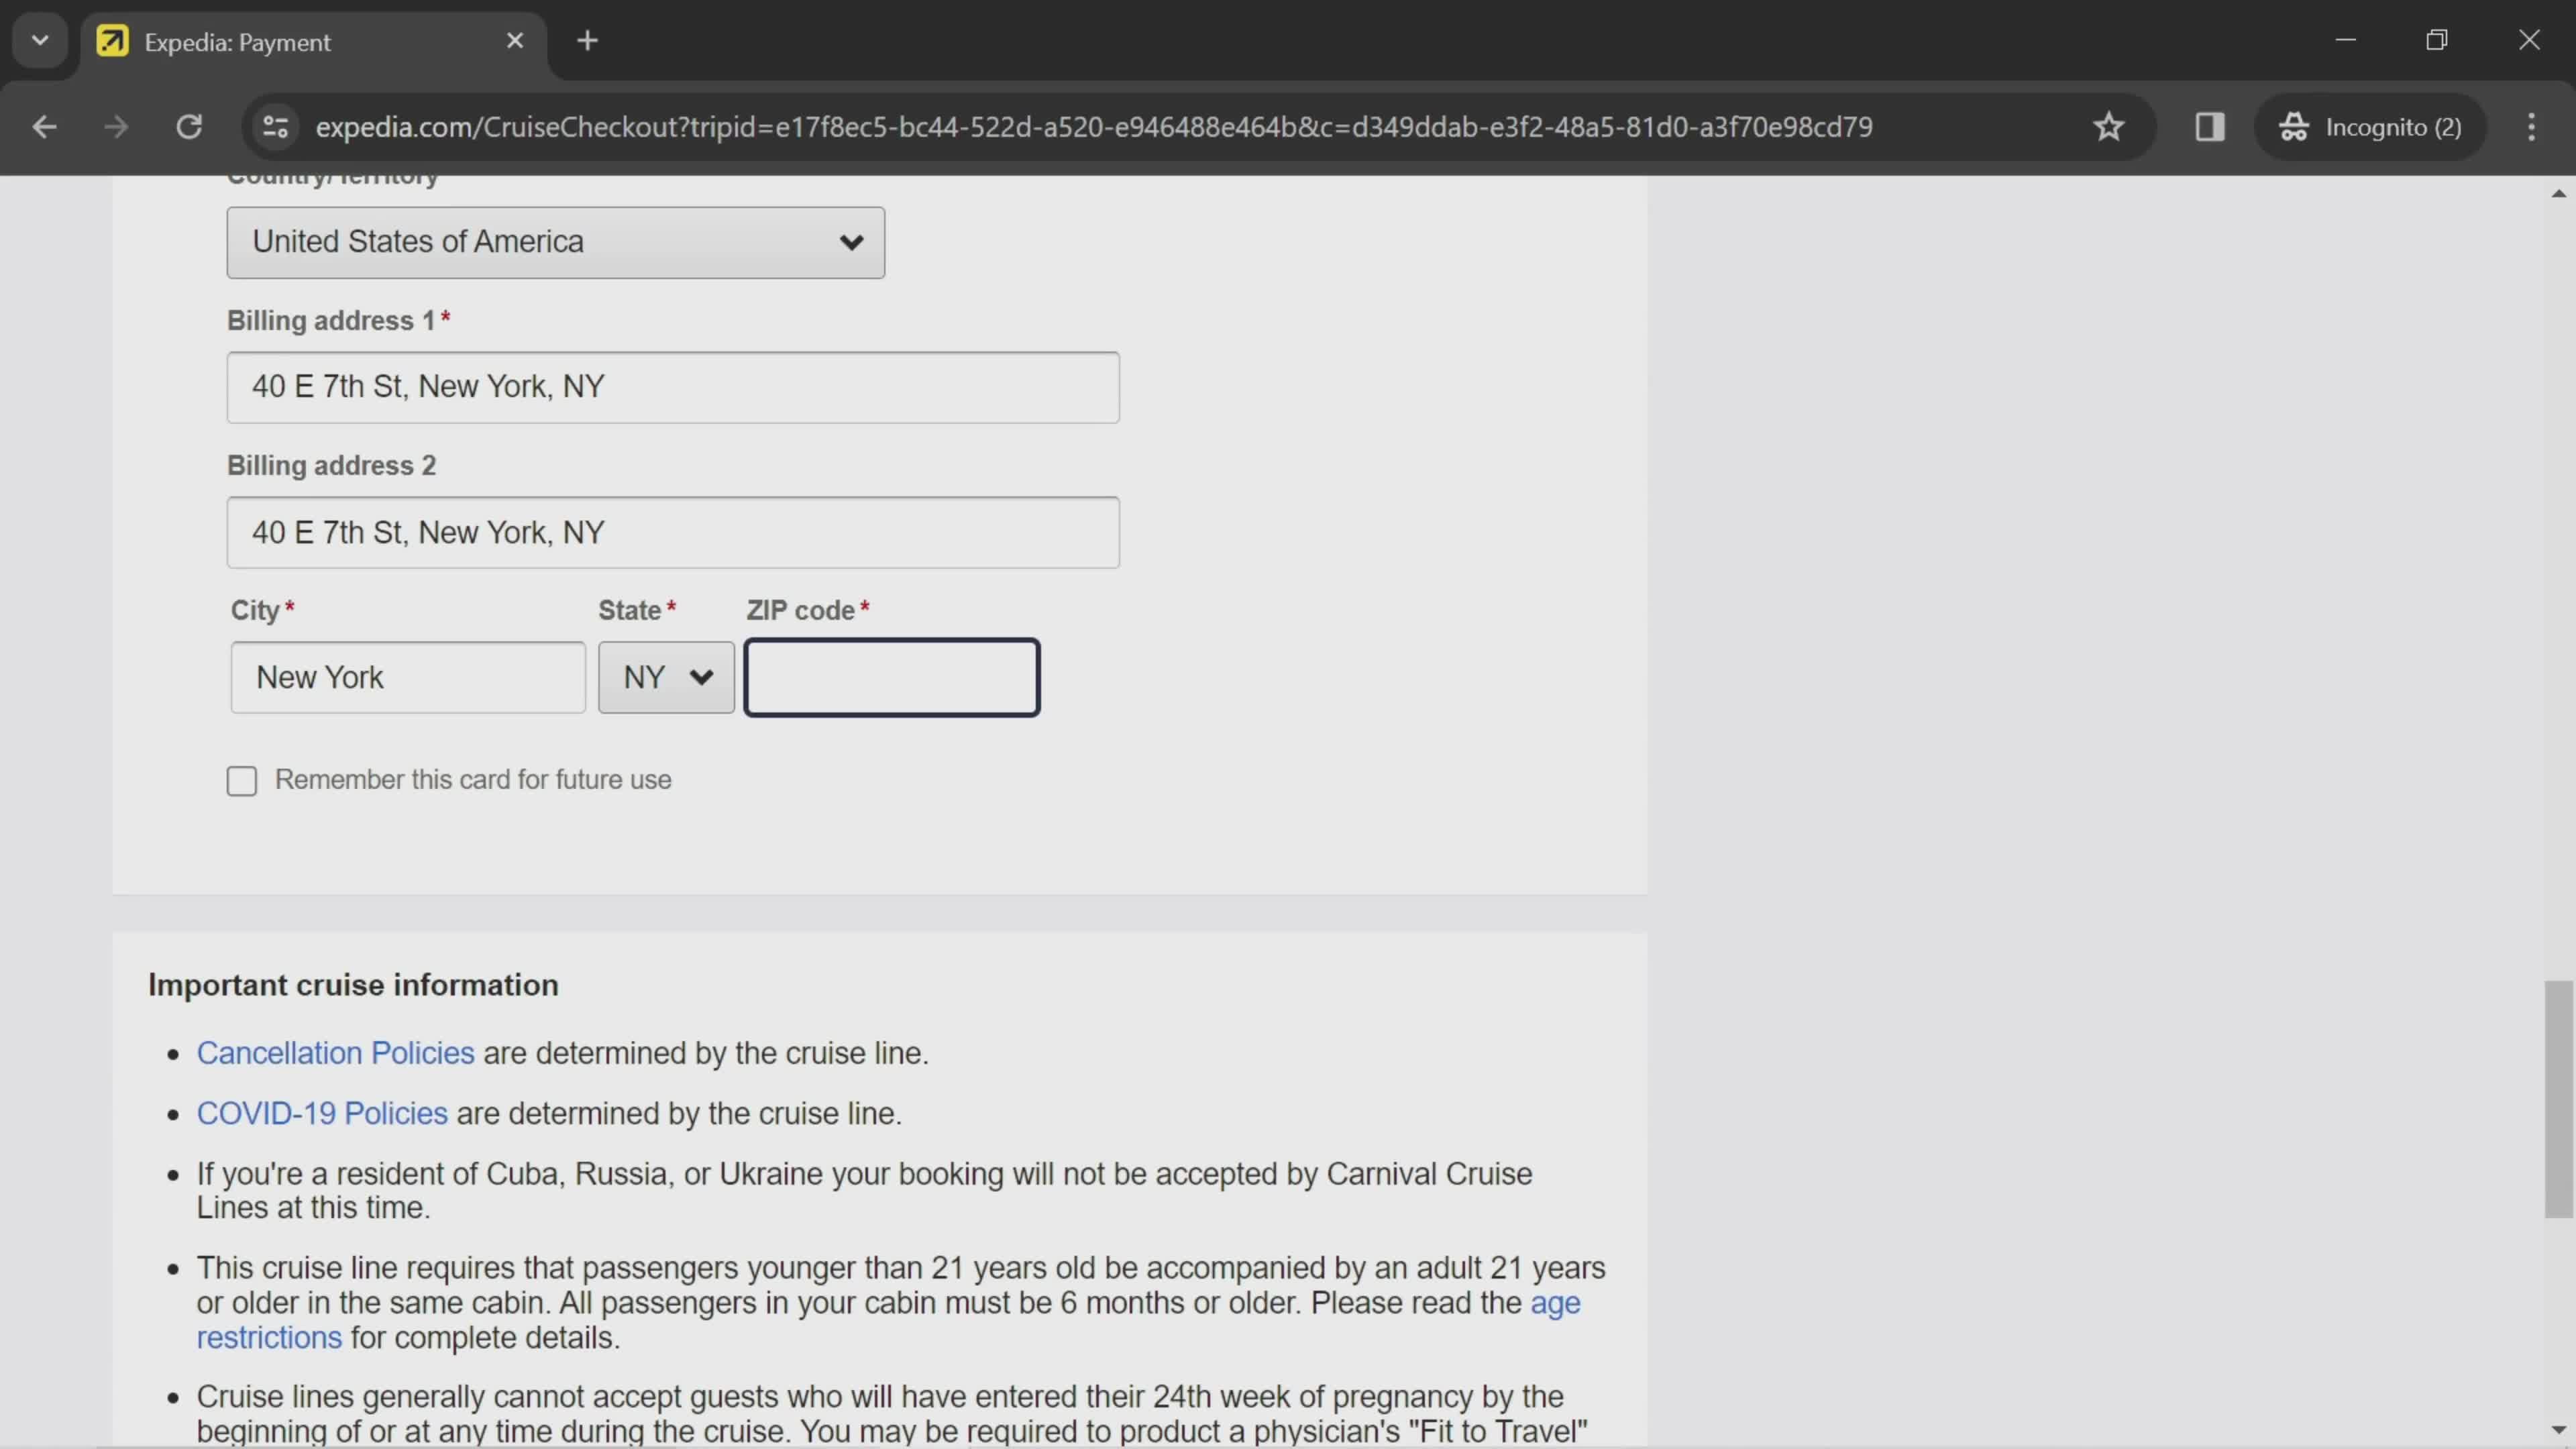2576x1449 pixels.
Task: Click the ZIP code input field
Action: 892,676
